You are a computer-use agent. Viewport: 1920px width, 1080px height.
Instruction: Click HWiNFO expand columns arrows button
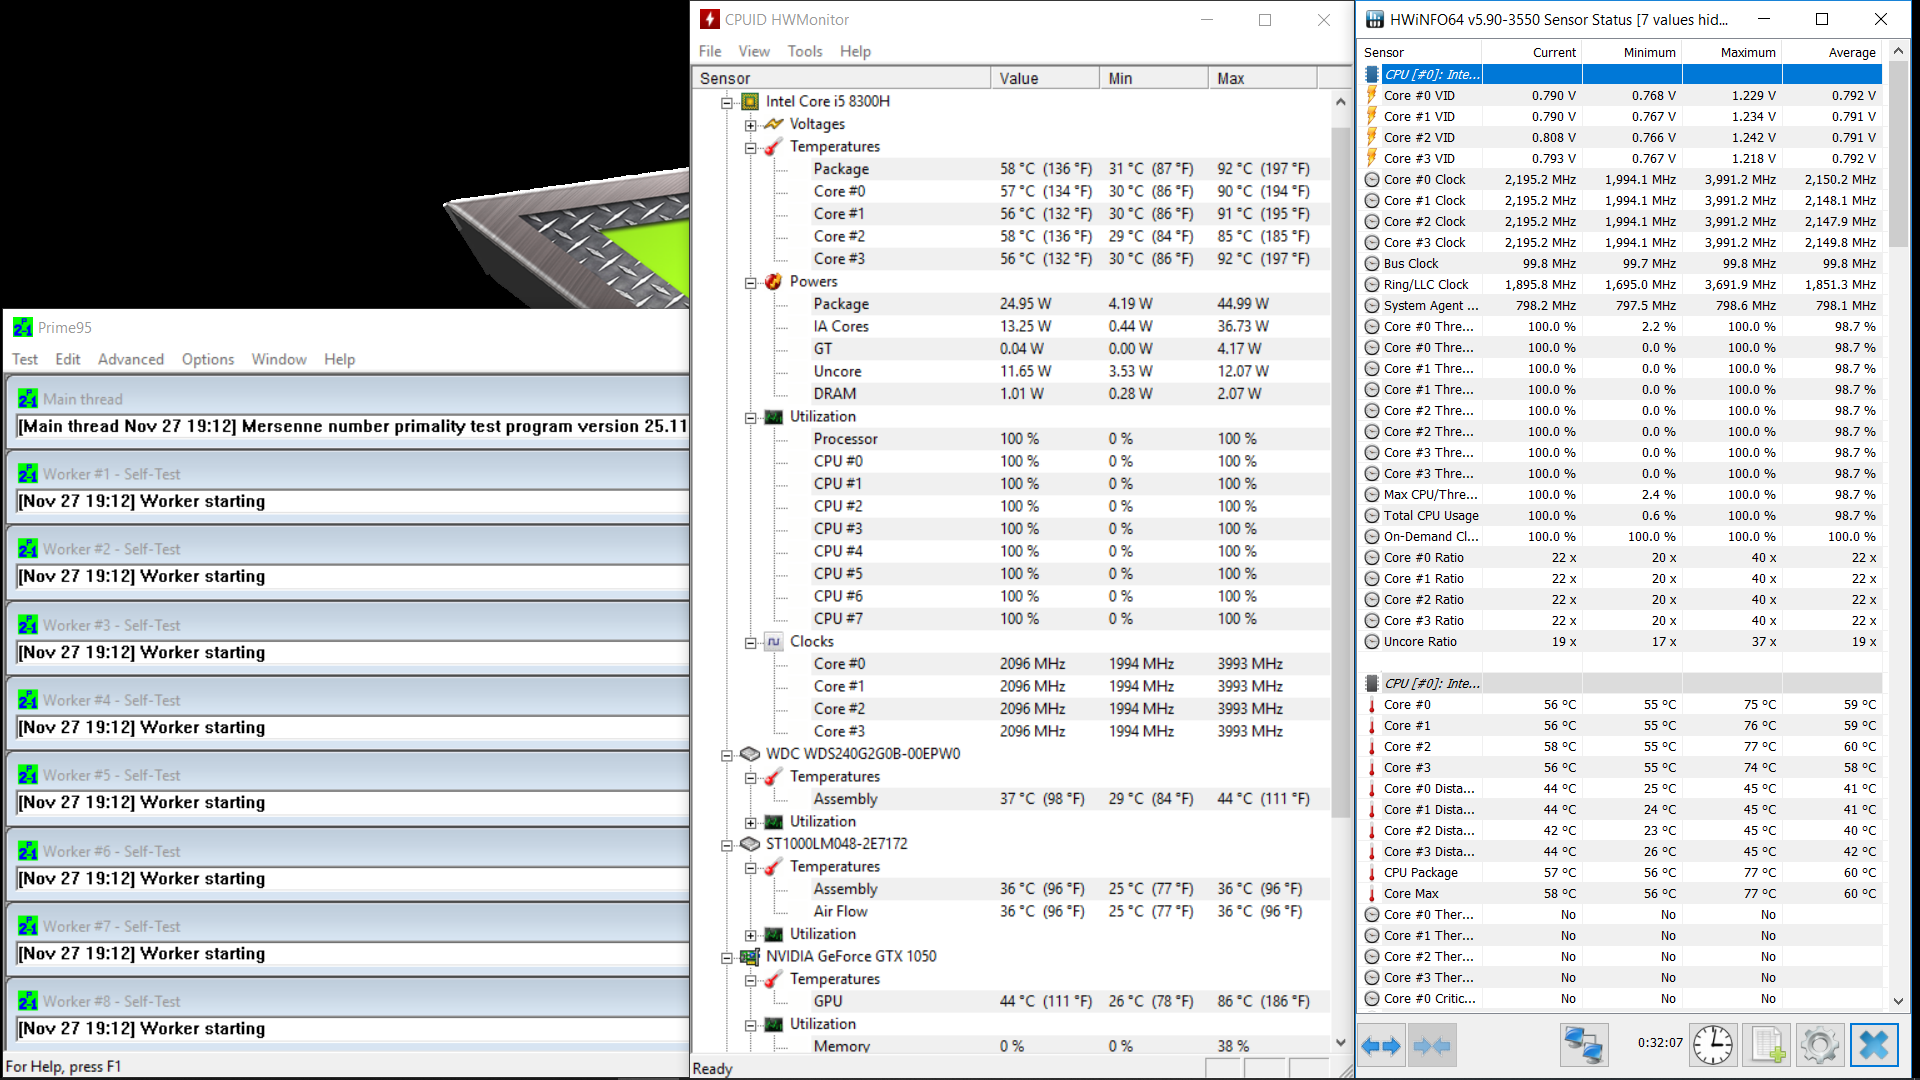click(x=1381, y=1046)
